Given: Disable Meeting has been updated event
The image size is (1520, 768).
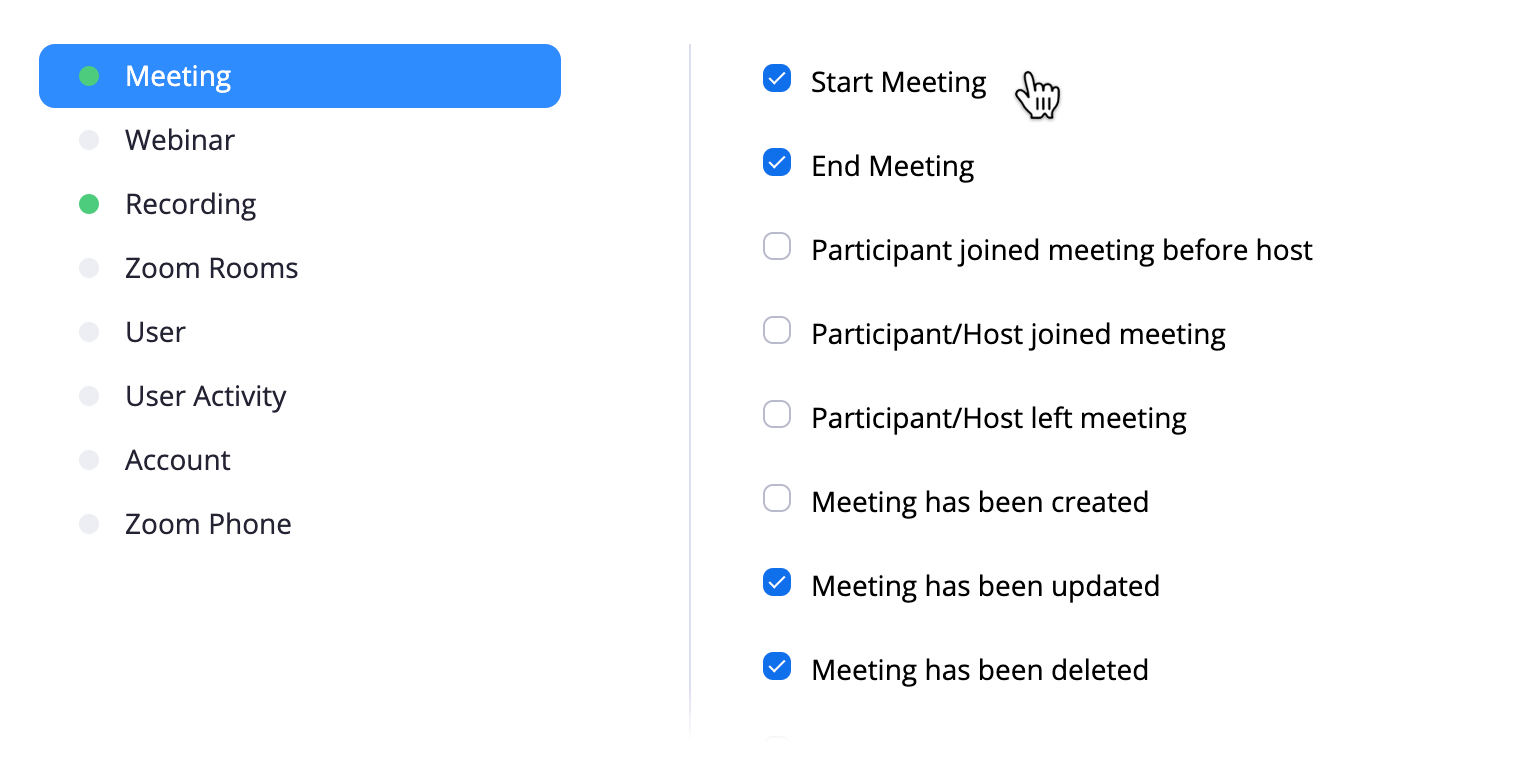Looking at the screenshot, I should tap(777, 582).
